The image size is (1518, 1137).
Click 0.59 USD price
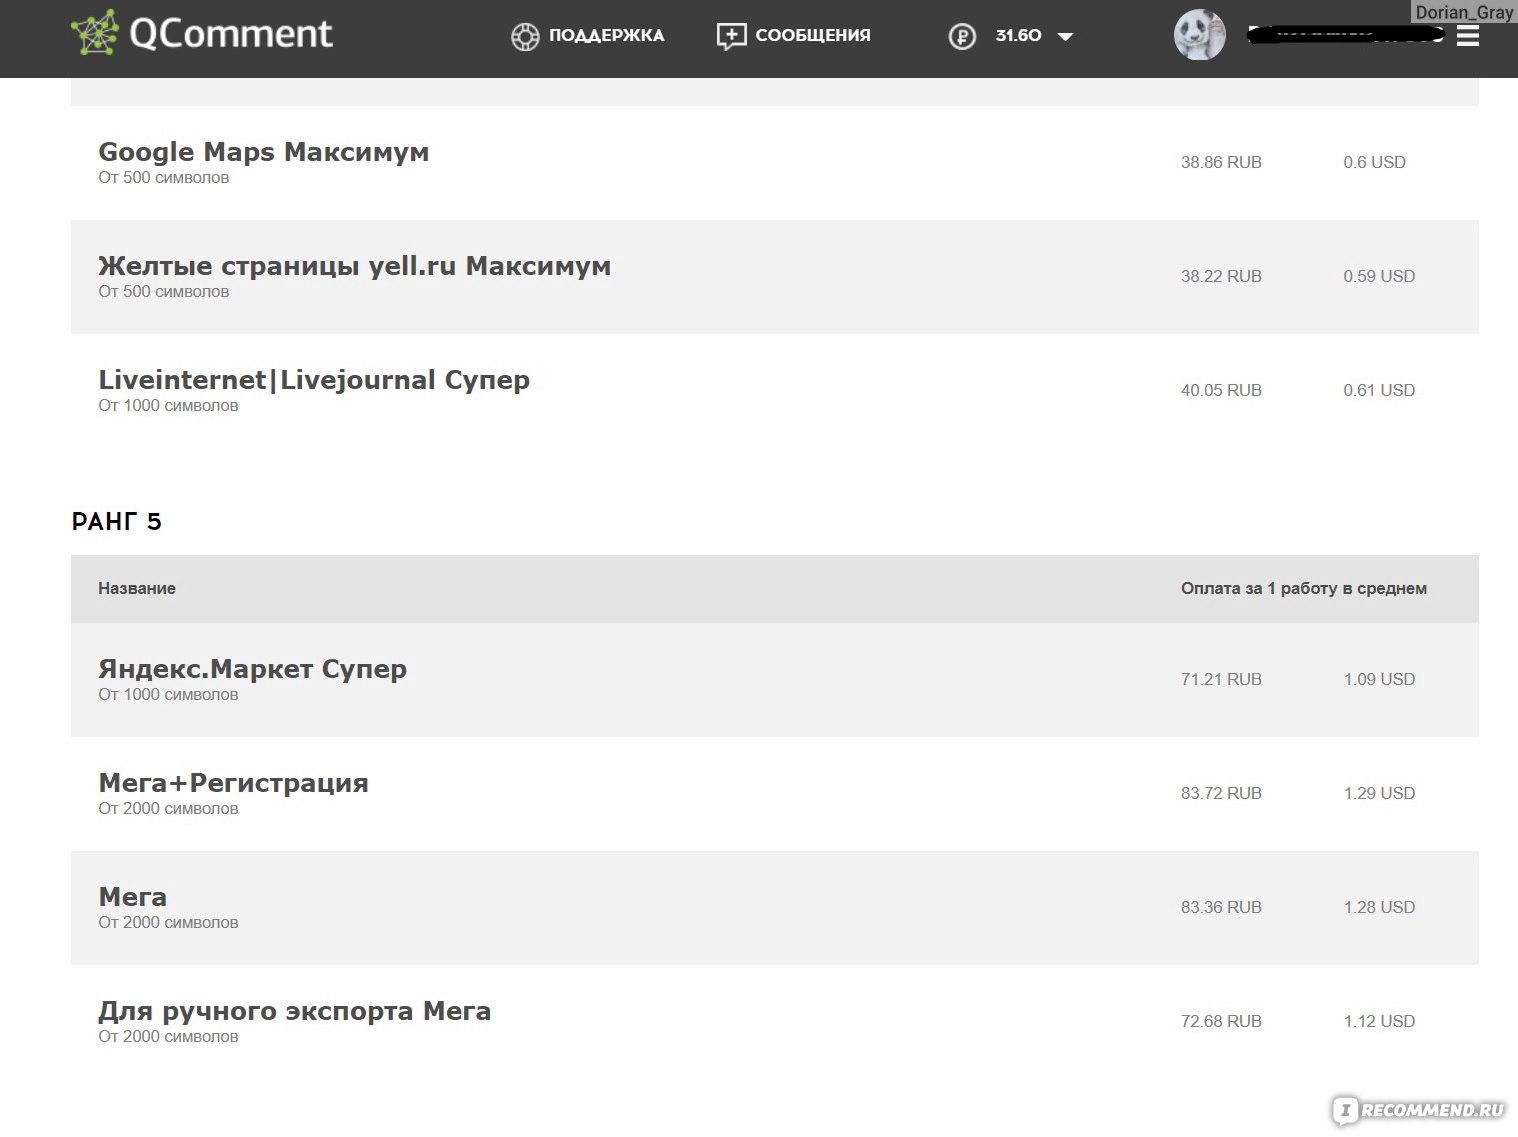pos(1379,276)
